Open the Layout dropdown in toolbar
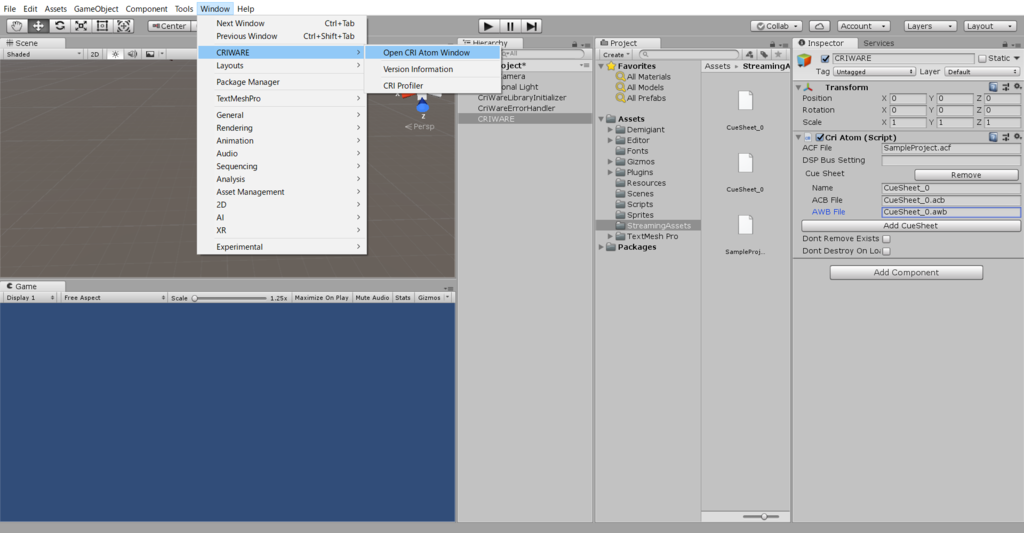The height and width of the screenshot is (533, 1024). point(991,26)
